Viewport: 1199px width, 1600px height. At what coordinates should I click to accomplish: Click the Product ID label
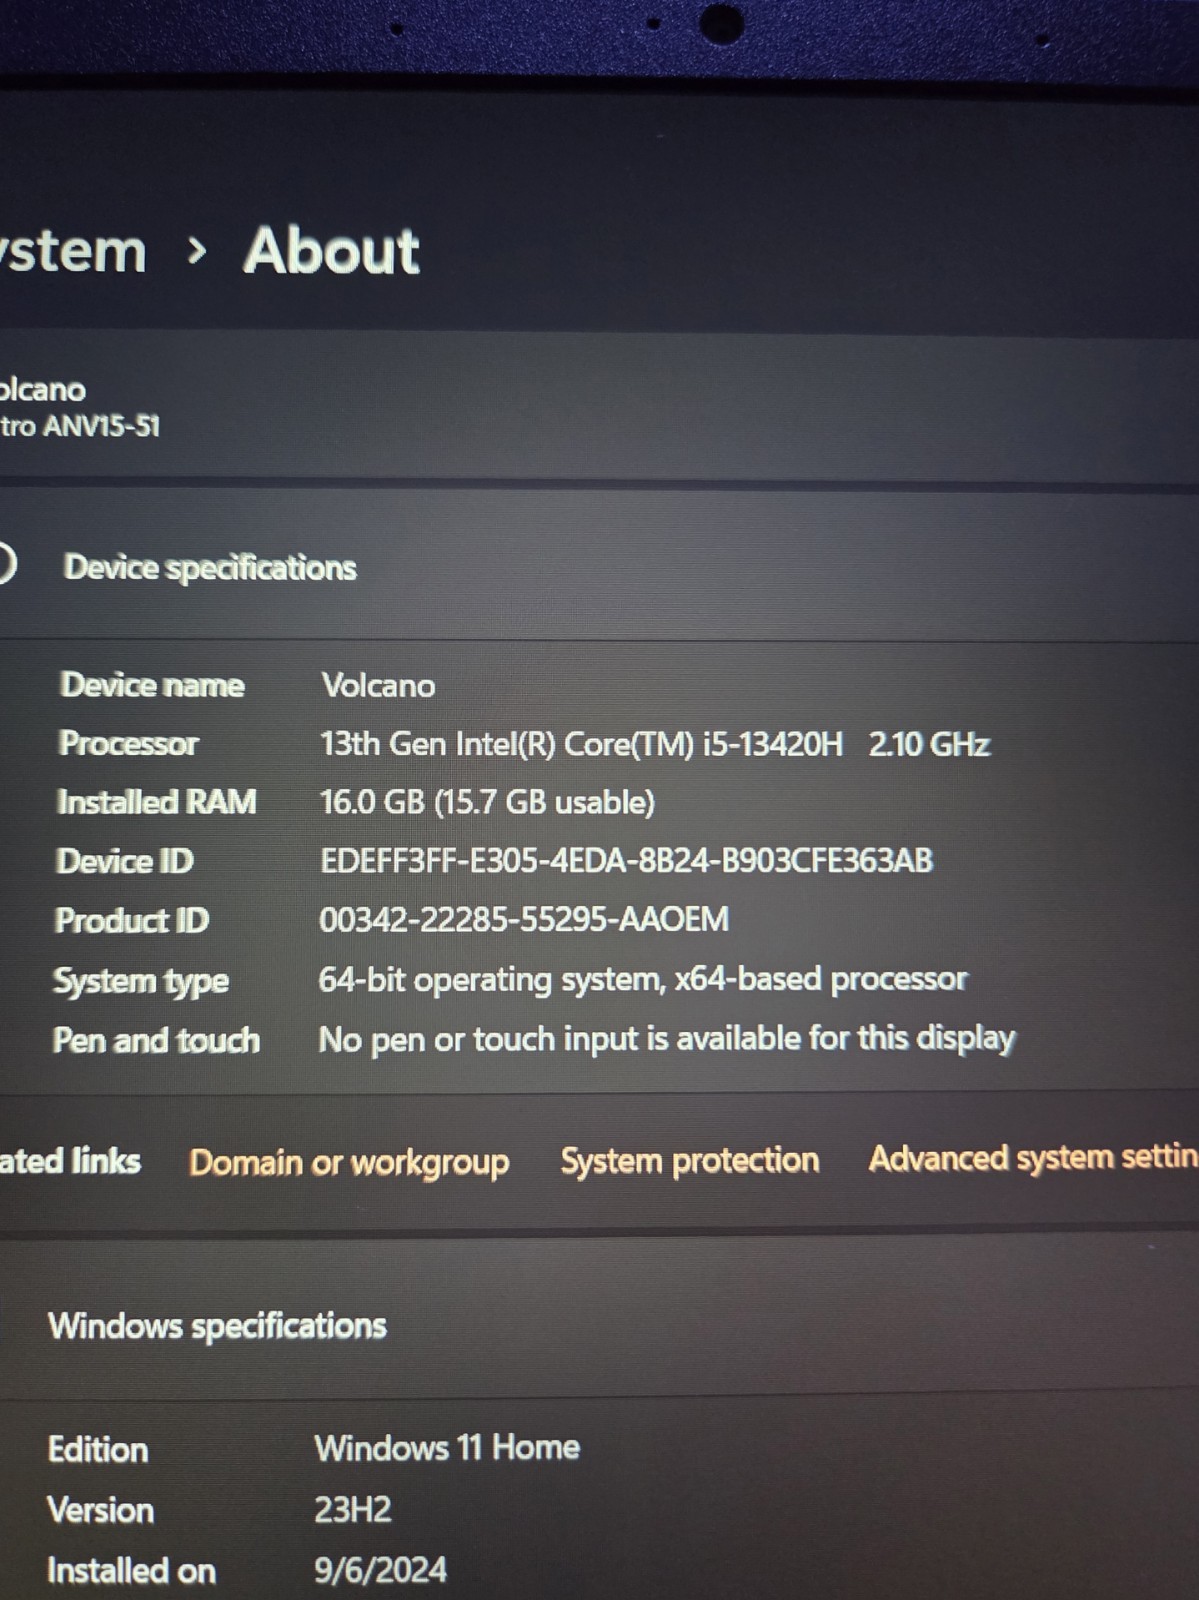click(x=132, y=920)
